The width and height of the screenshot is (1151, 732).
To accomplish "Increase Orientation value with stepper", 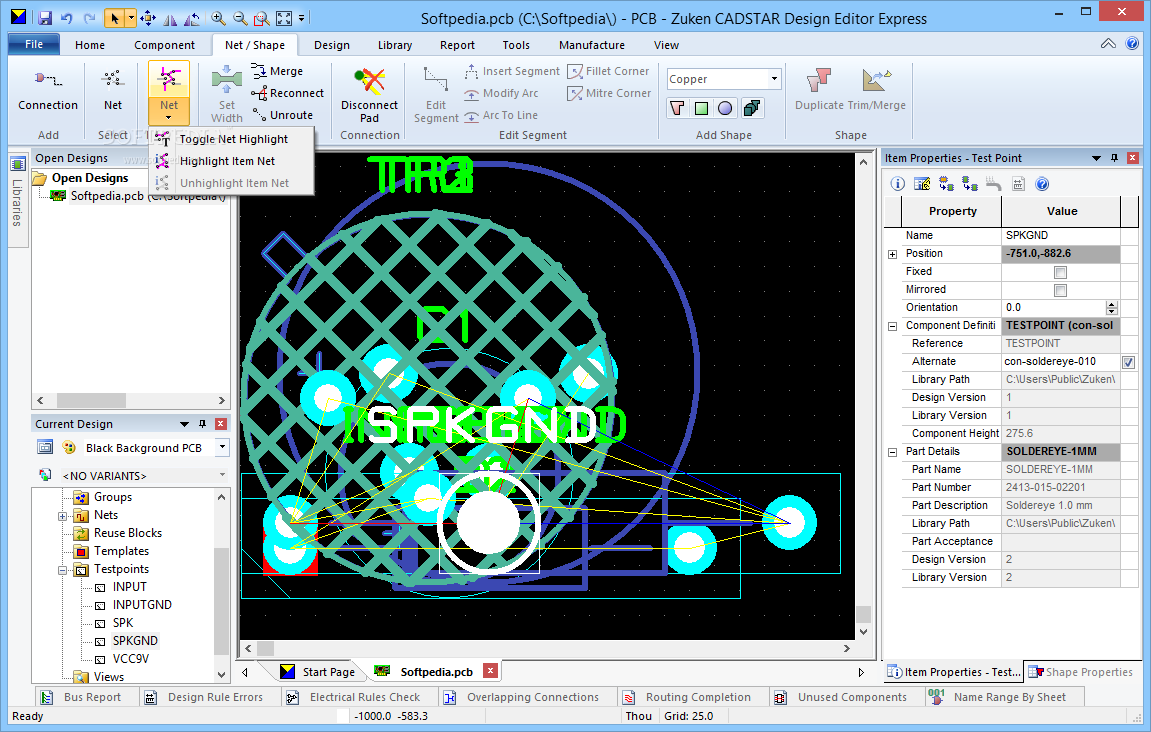I will point(1111,304).
